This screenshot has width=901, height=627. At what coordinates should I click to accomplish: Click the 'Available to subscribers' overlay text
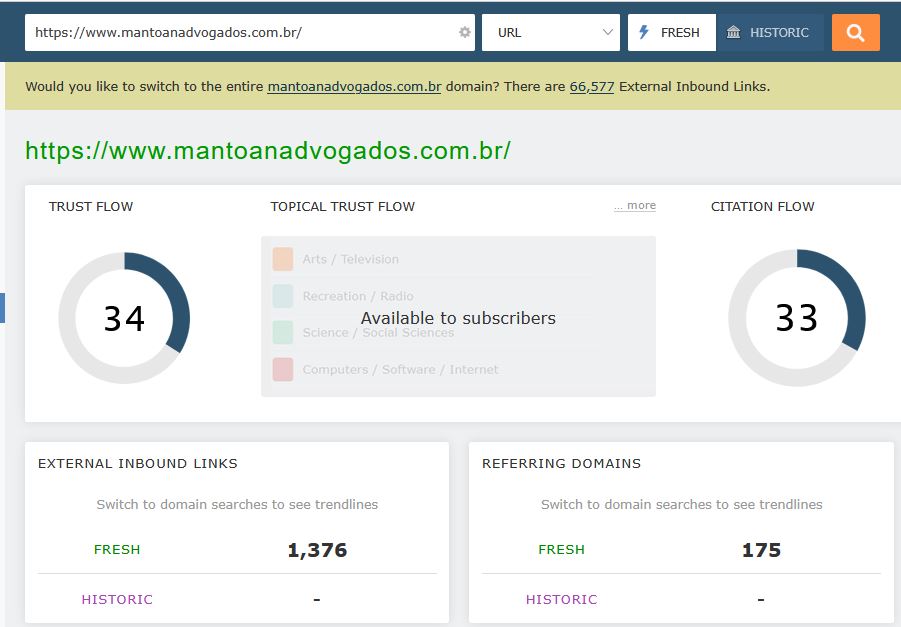[x=459, y=318]
